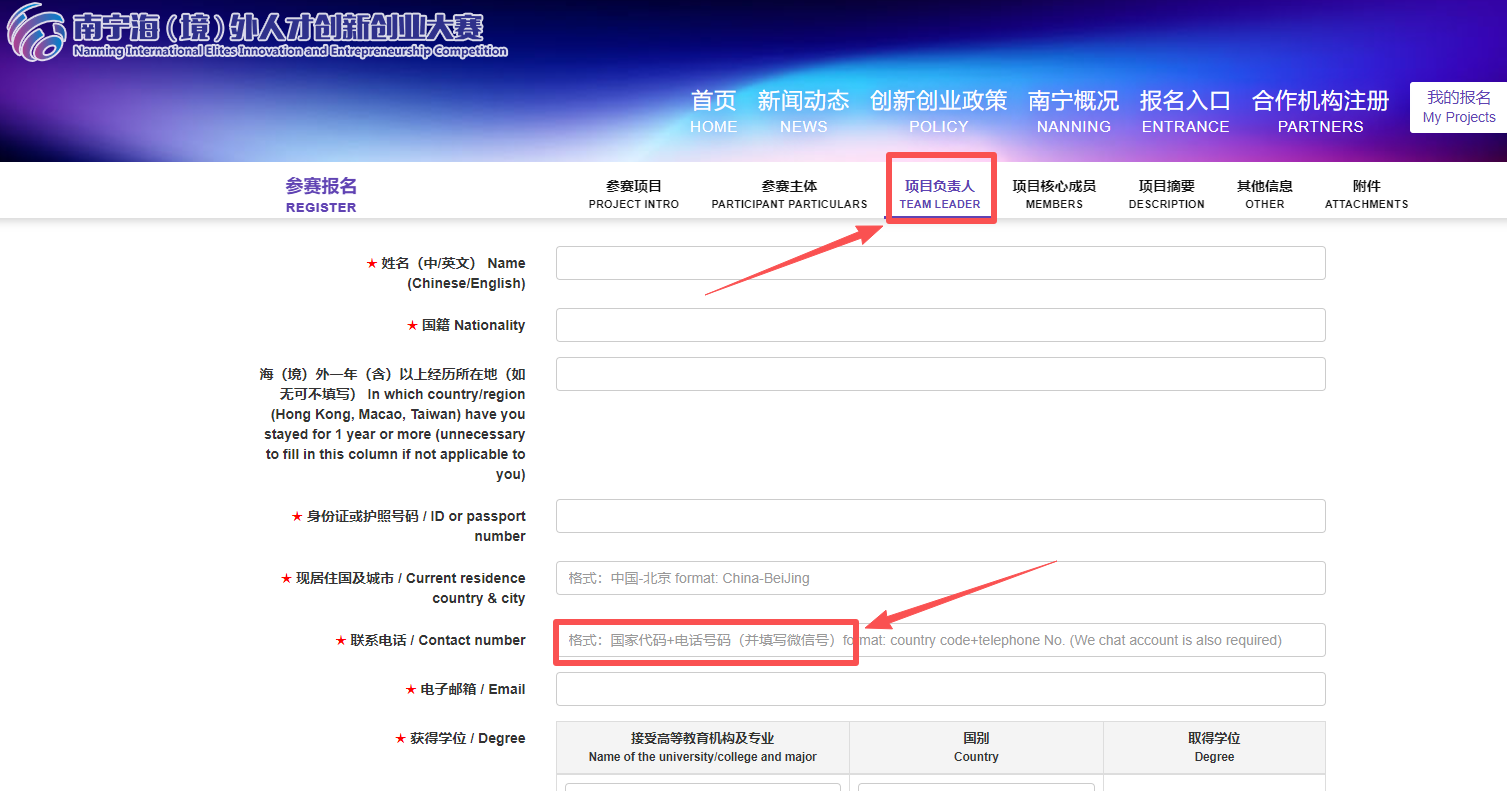Image resolution: width=1507 pixels, height=791 pixels.
Task: Click the Nanning competition logo
Action: click(x=257, y=32)
